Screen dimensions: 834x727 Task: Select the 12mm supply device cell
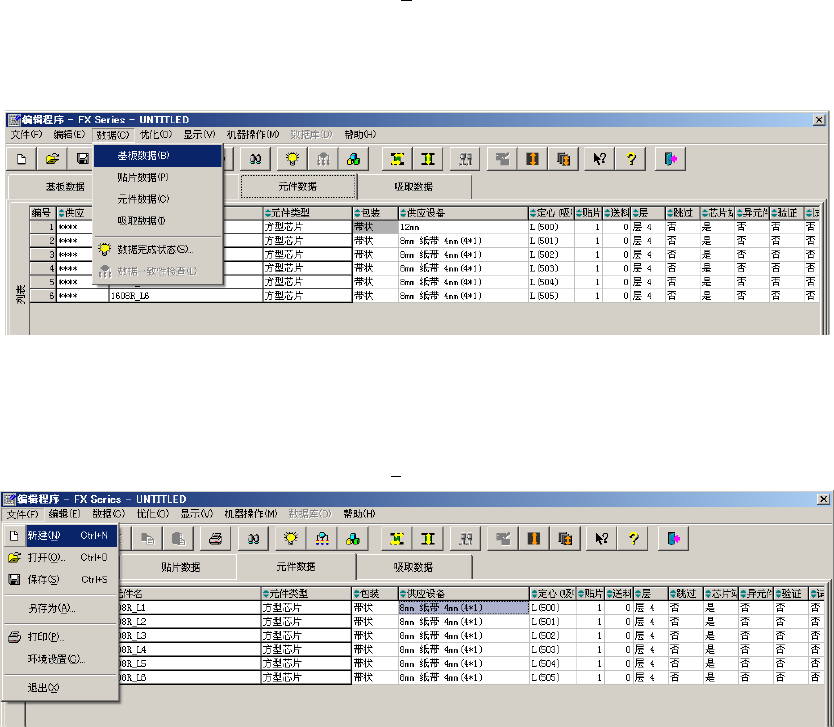463,227
